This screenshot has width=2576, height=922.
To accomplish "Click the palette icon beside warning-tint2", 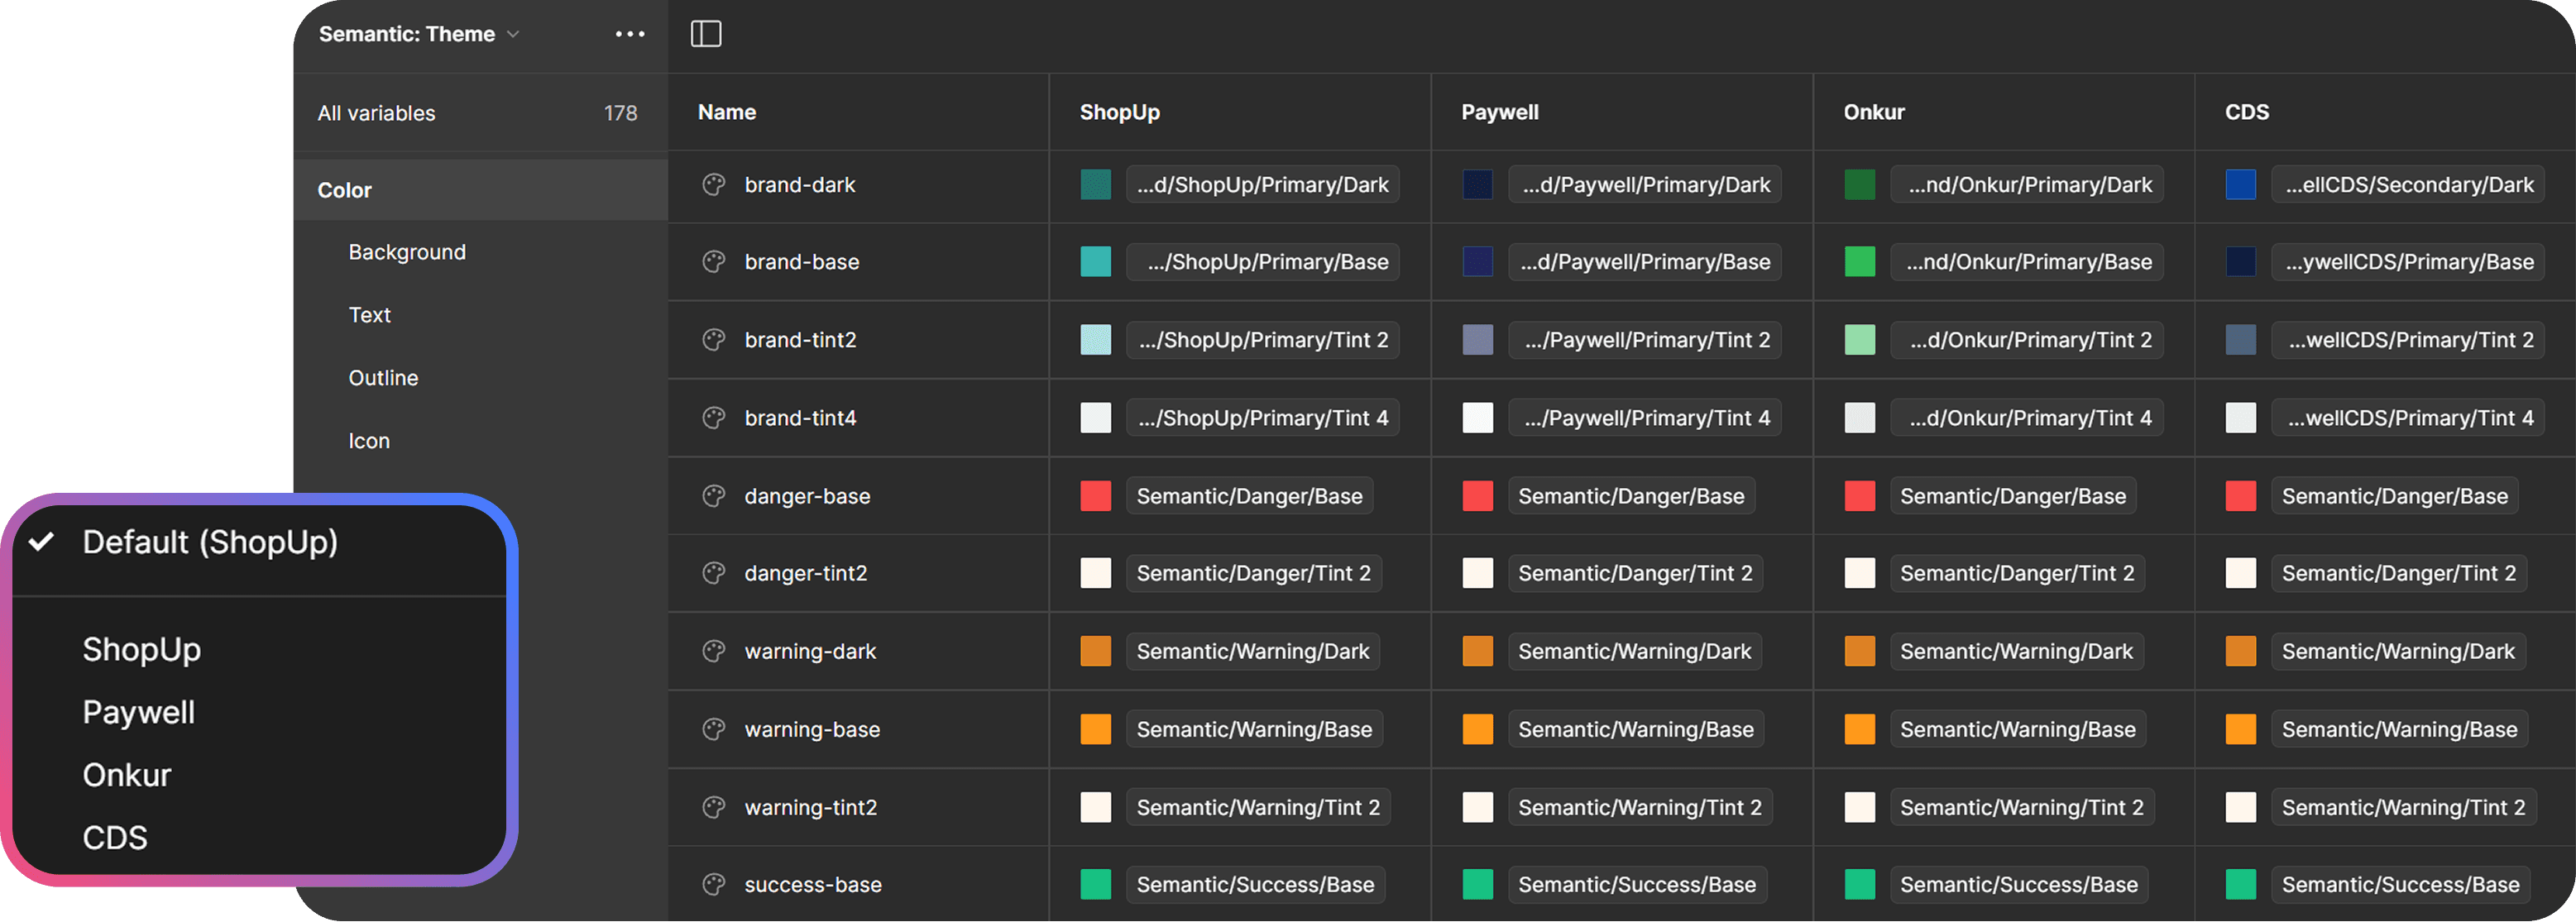I will click(x=713, y=807).
